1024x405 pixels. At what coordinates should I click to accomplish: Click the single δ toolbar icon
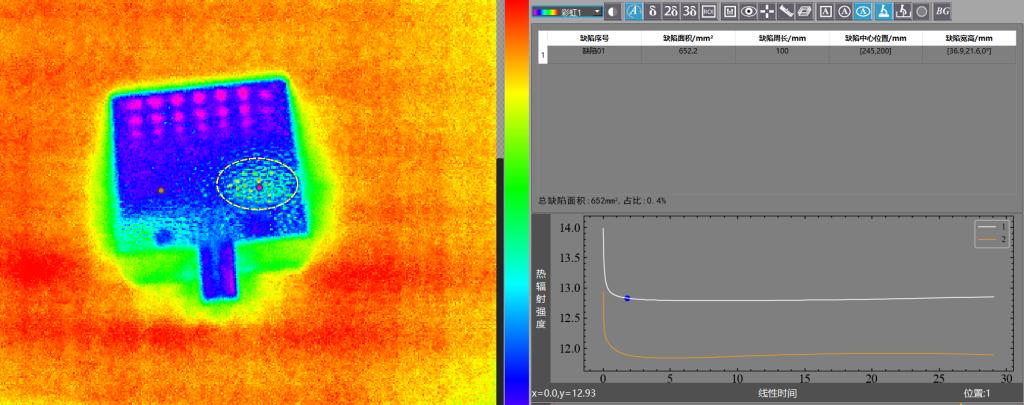coord(652,11)
